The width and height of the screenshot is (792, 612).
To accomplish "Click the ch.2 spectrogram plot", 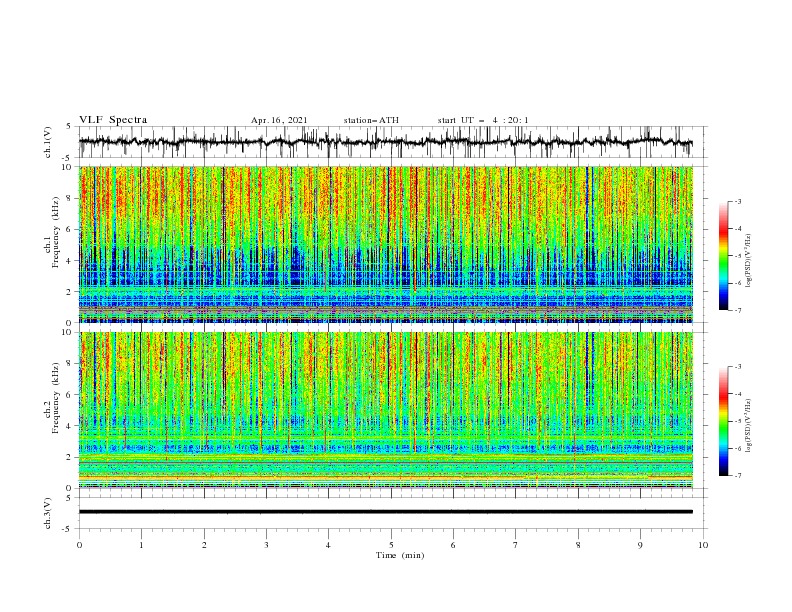I will 386,410.
